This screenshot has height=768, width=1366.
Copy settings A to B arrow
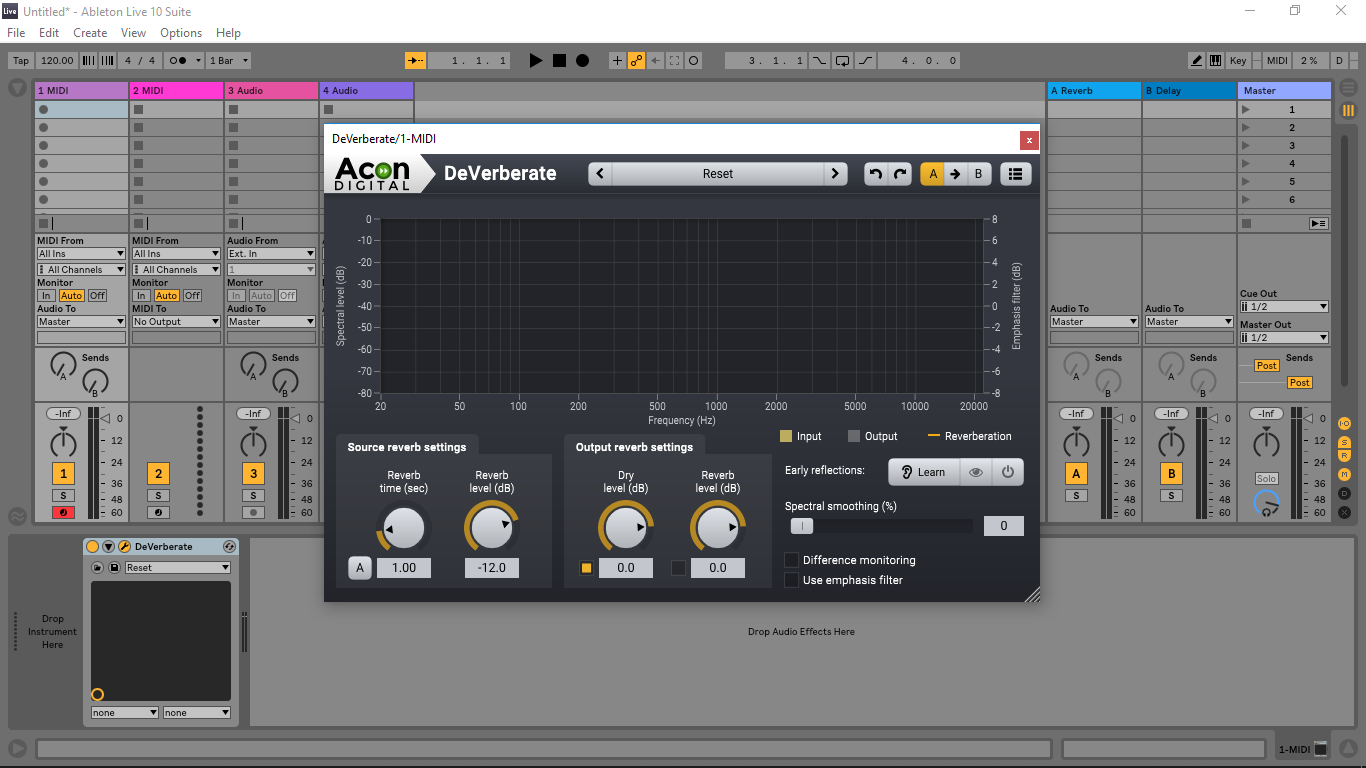click(x=955, y=174)
